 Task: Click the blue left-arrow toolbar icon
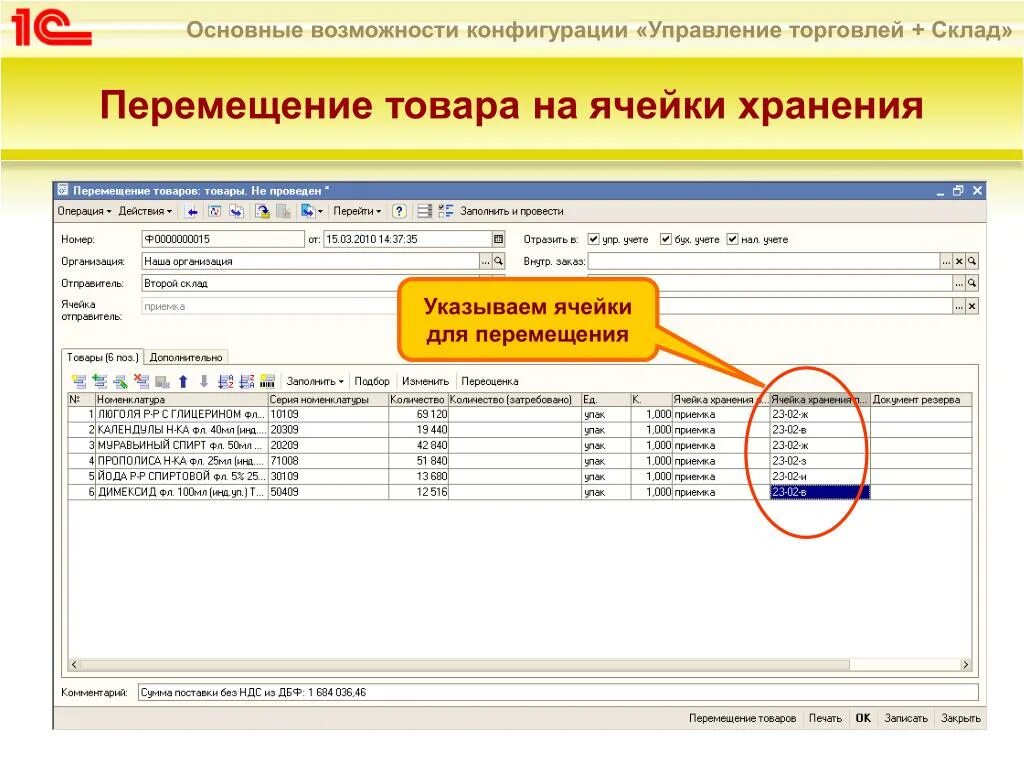point(192,211)
